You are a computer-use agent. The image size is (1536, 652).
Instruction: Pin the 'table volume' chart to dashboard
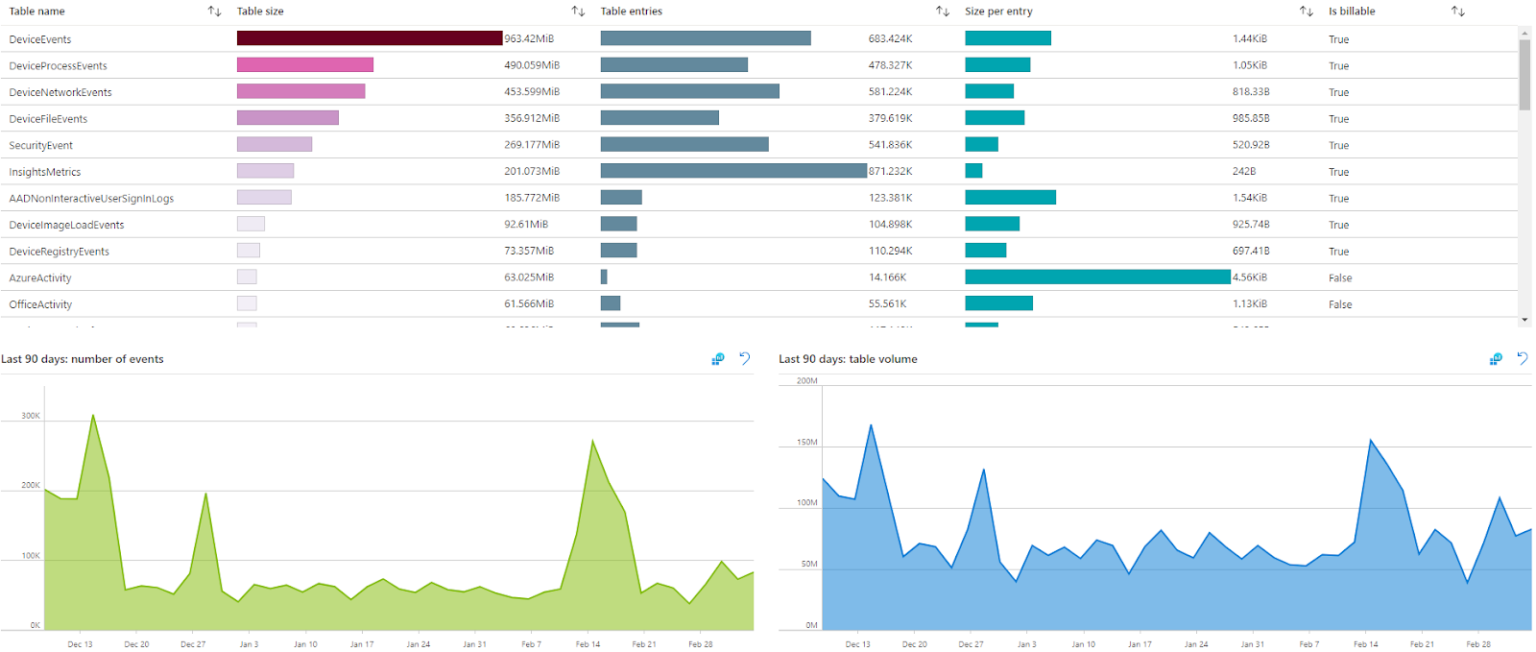click(1495, 359)
